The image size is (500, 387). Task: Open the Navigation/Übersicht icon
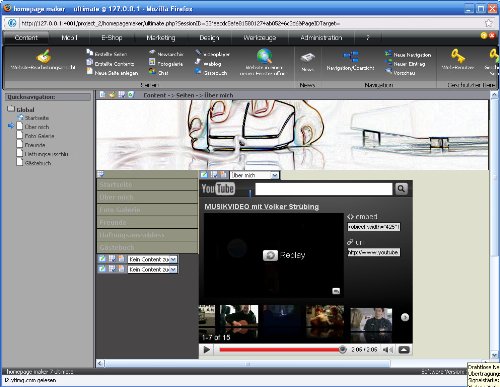[351, 57]
